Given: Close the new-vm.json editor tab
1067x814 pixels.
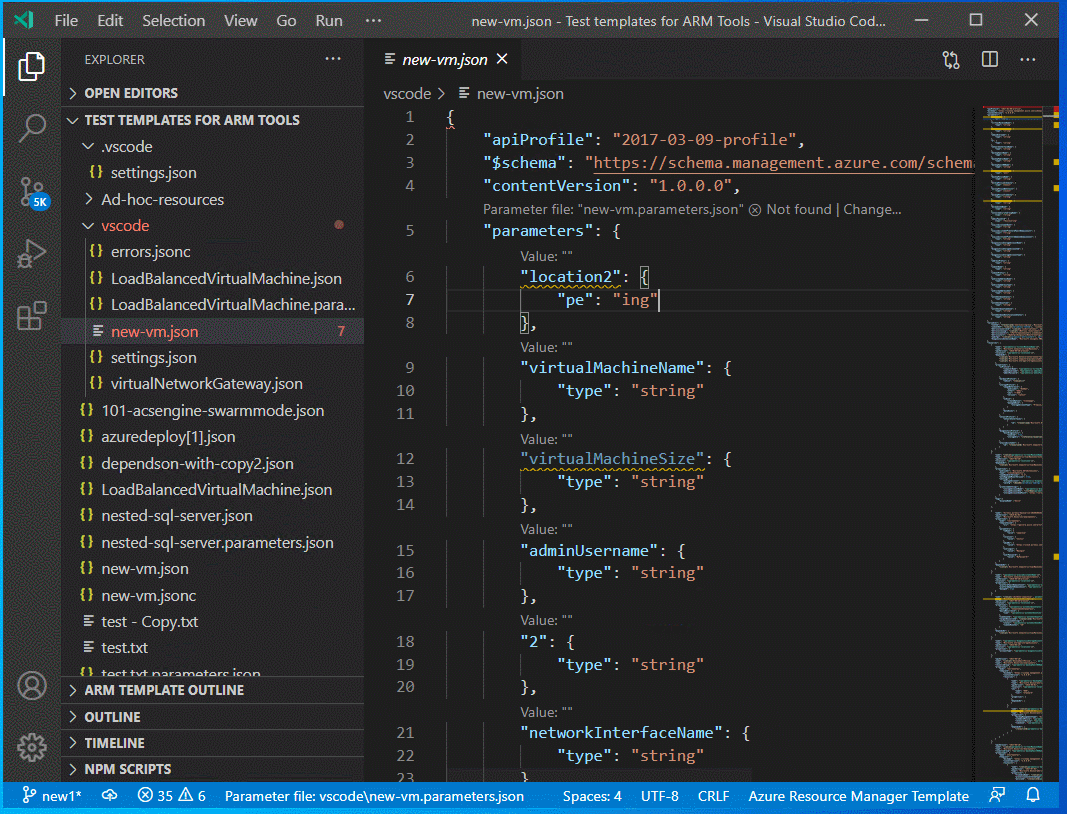Looking at the screenshot, I should pos(502,59).
